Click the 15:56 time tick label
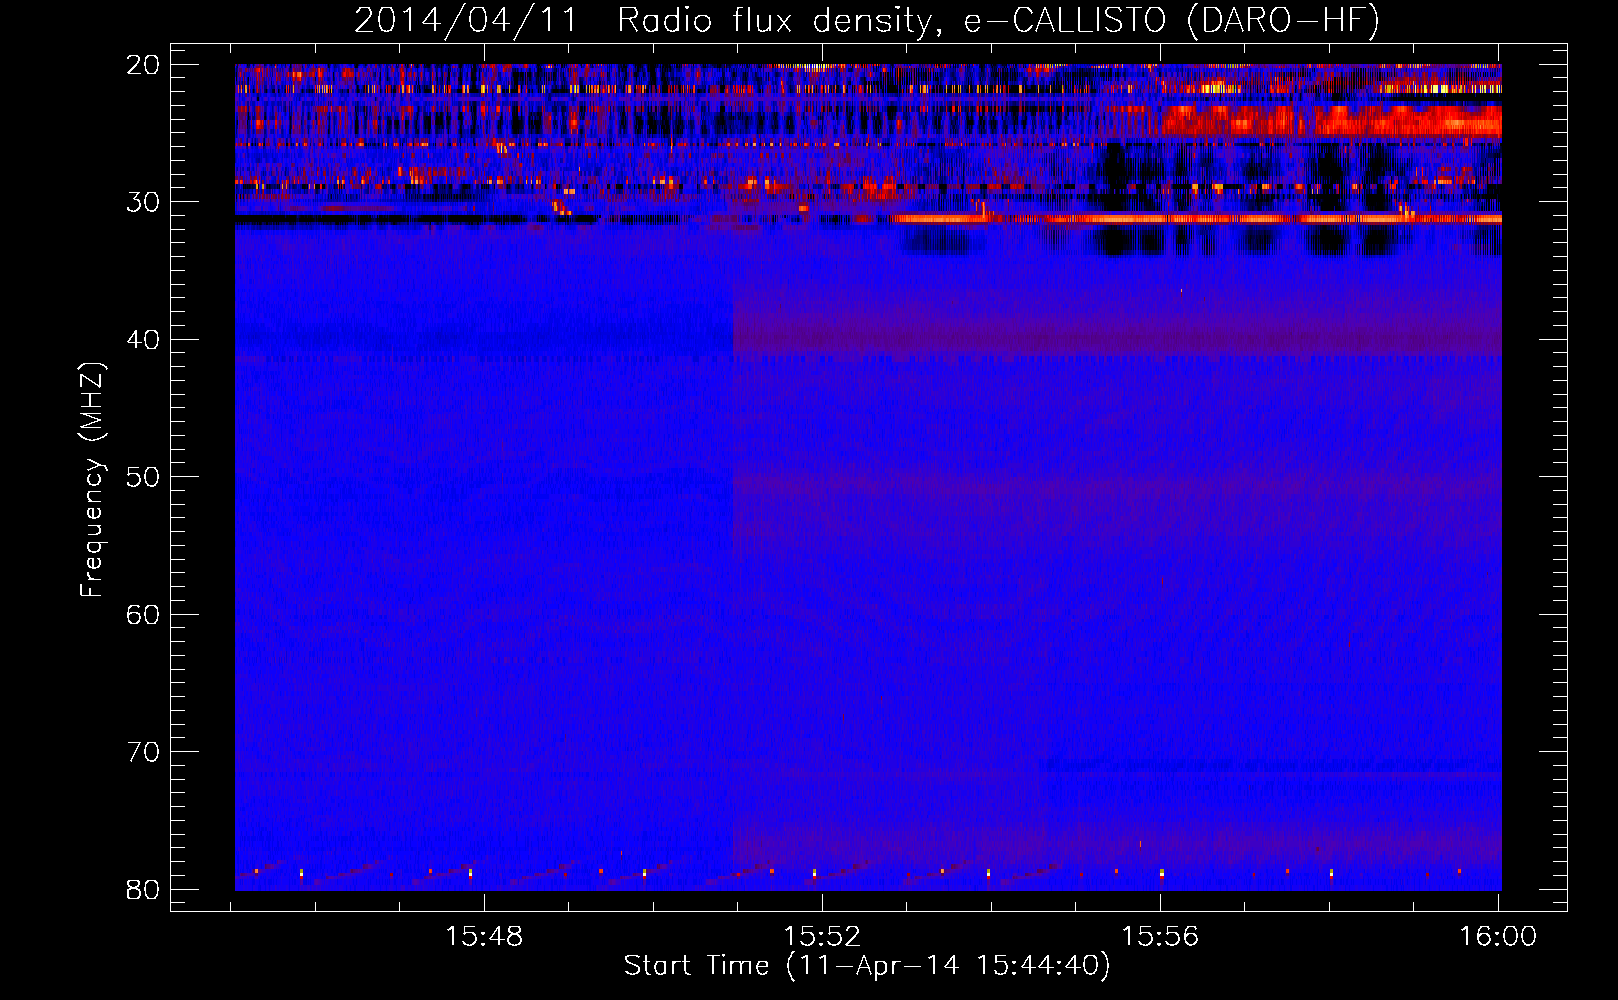Screen dimensions: 1618x1000 click(1160, 936)
